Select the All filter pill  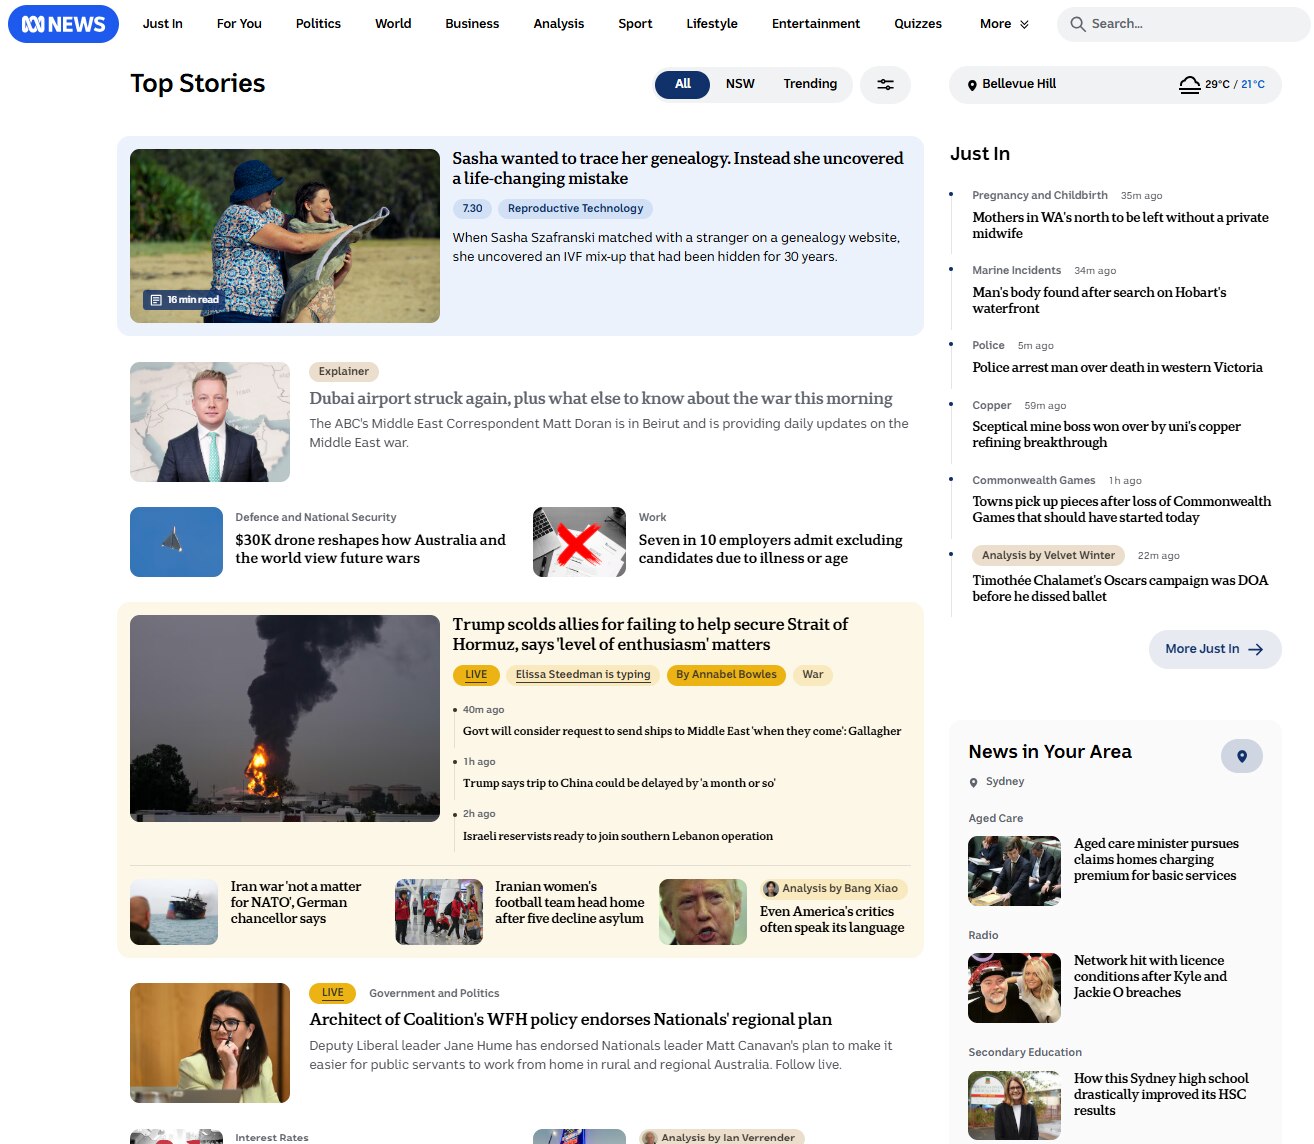coord(682,85)
